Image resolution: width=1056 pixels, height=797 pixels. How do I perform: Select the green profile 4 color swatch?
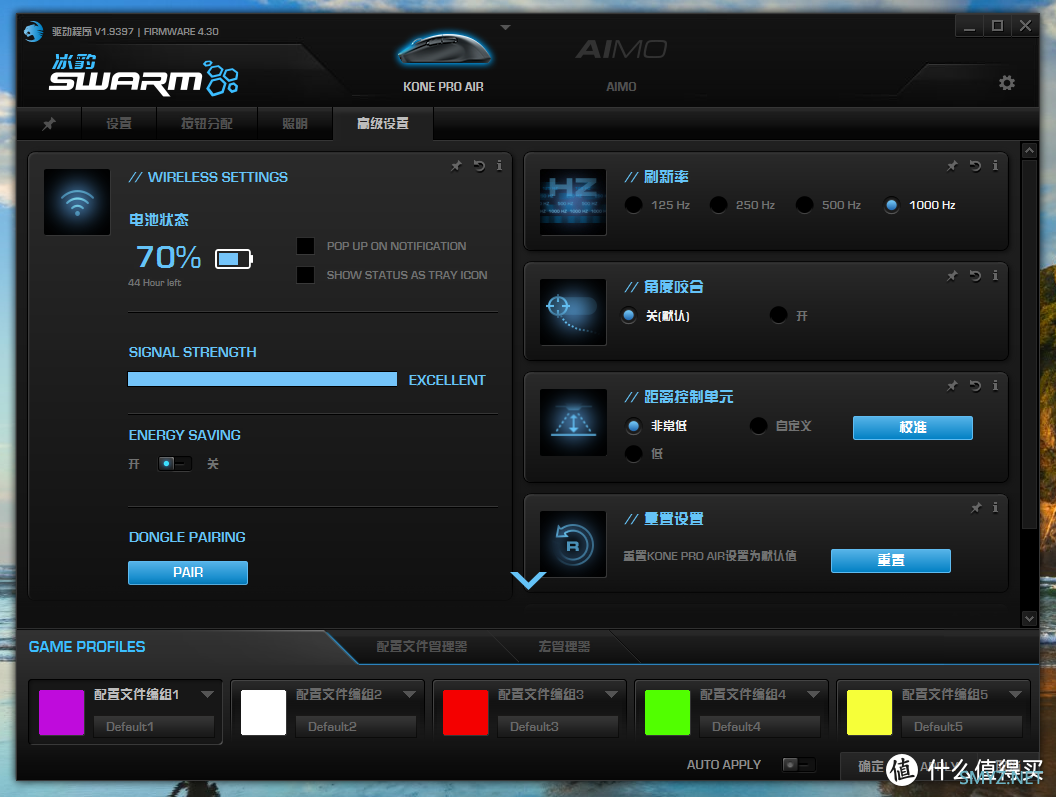667,712
